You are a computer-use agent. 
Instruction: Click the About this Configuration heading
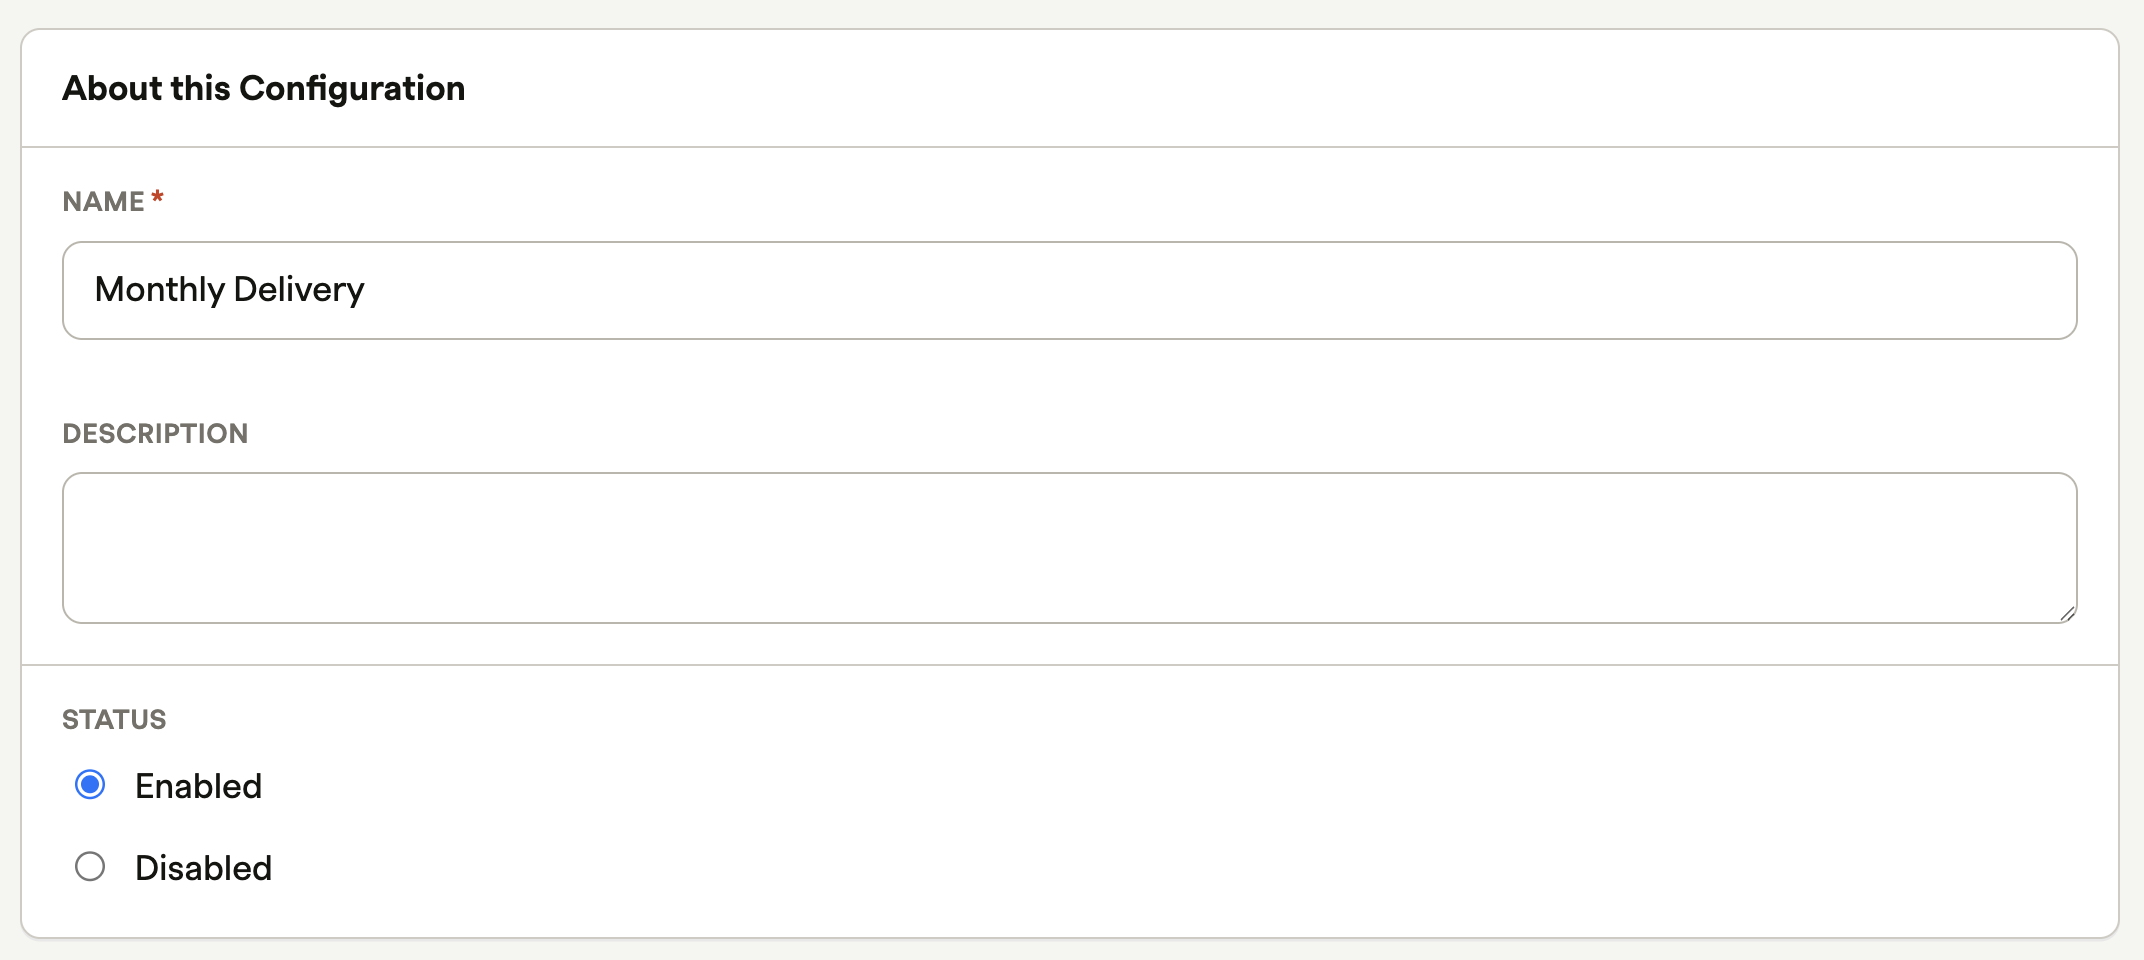click(264, 88)
